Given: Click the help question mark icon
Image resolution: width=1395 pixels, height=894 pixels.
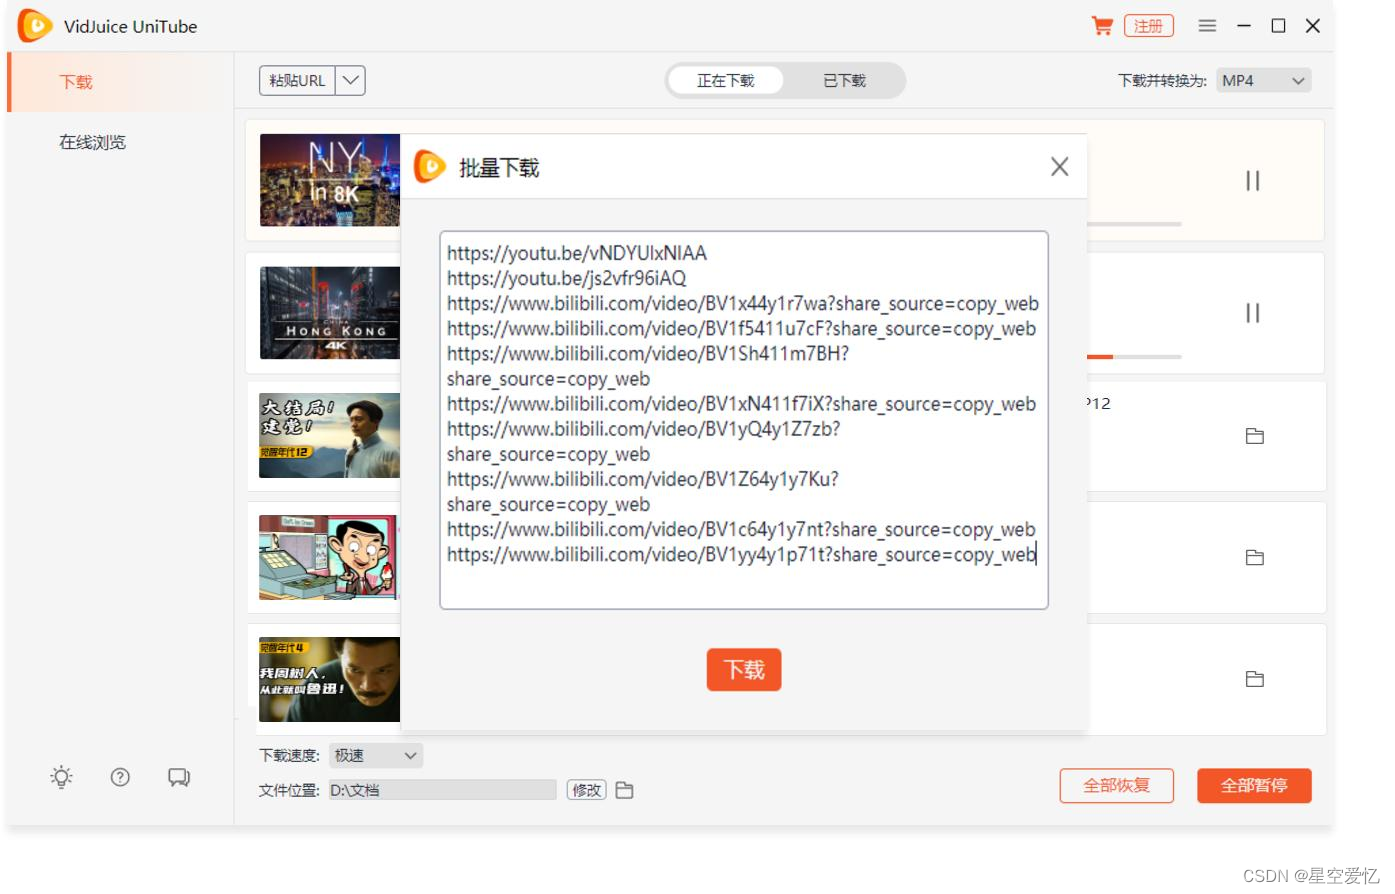Looking at the screenshot, I should click(120, 777).
